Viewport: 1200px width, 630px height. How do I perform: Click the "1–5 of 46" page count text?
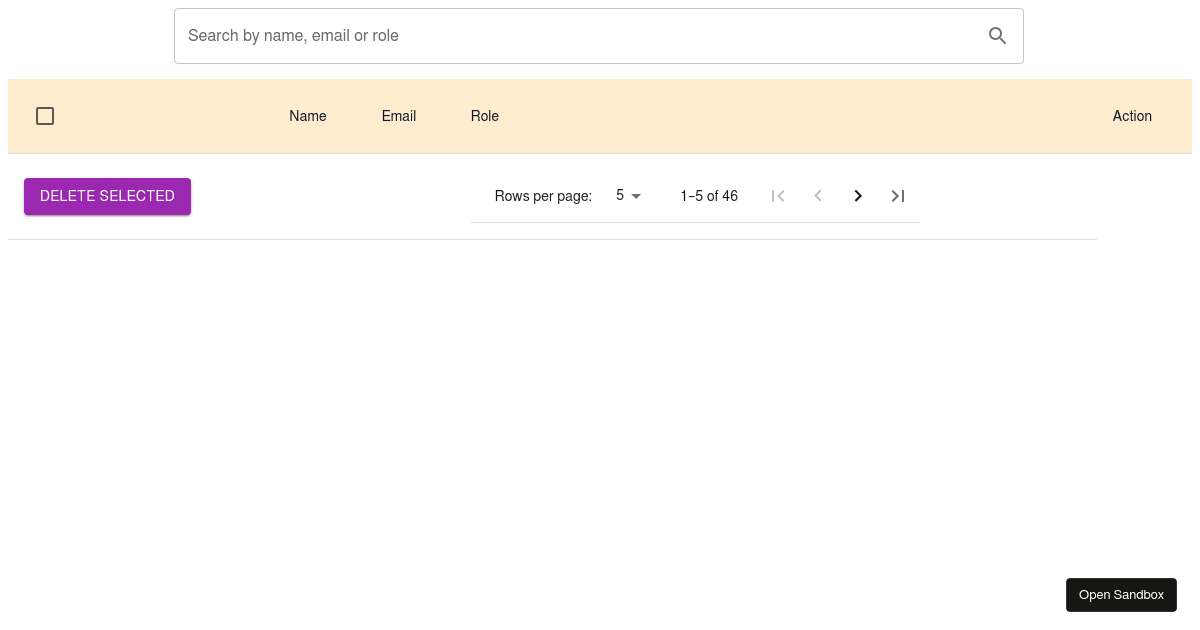[709, 196]
